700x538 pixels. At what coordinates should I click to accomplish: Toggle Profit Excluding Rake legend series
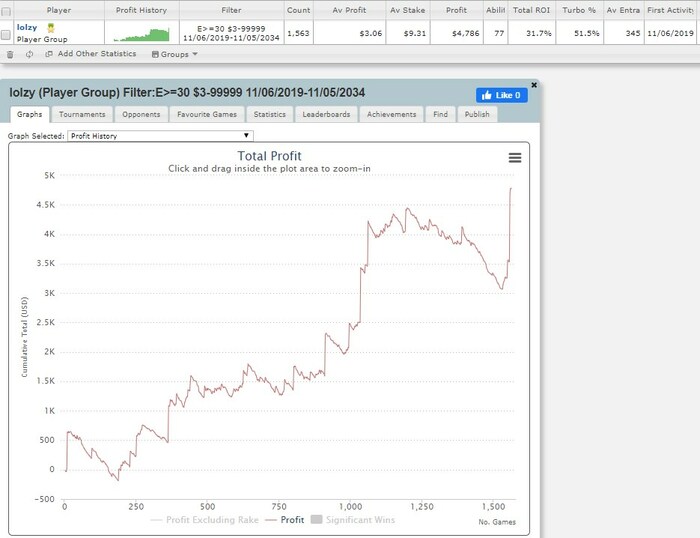tap(205, 520)
